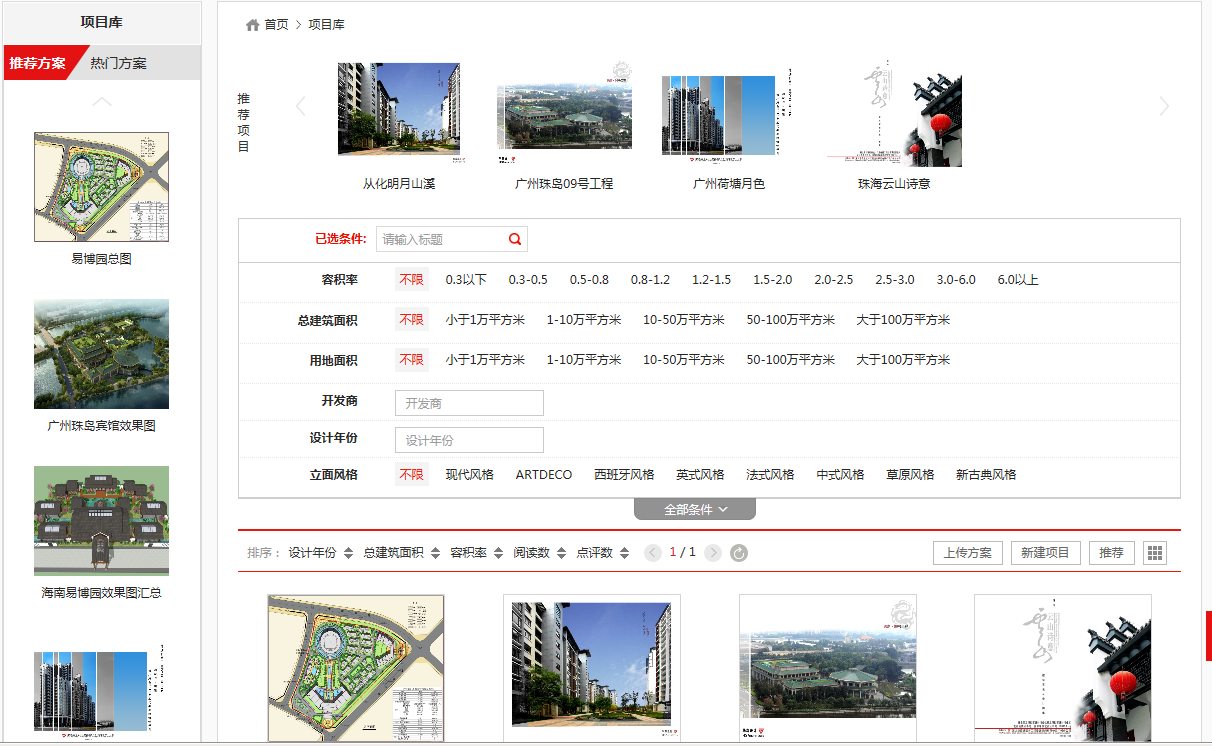Click 项目库 breadcrumb link

pos(326,25)
